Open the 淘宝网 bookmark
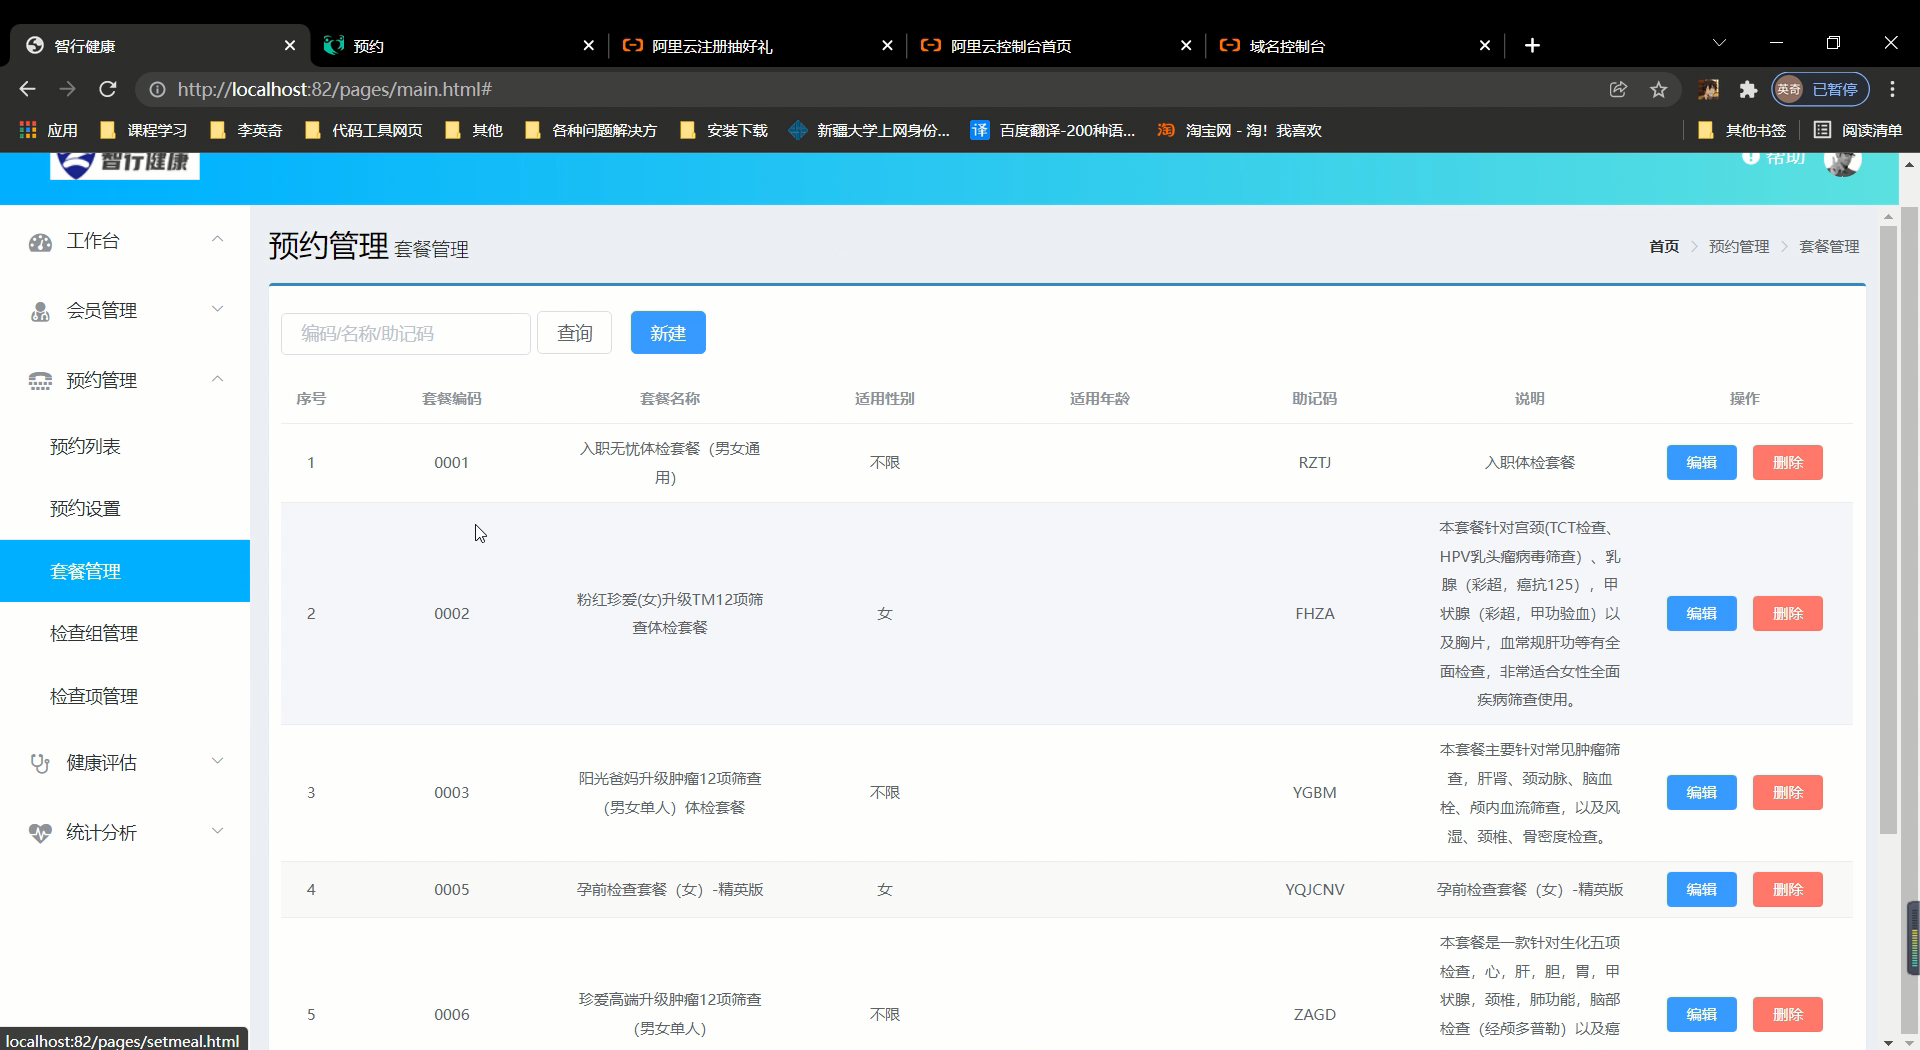Screen dimensions: 1920x1050 pyautogui.click(x=1239, y=130)
